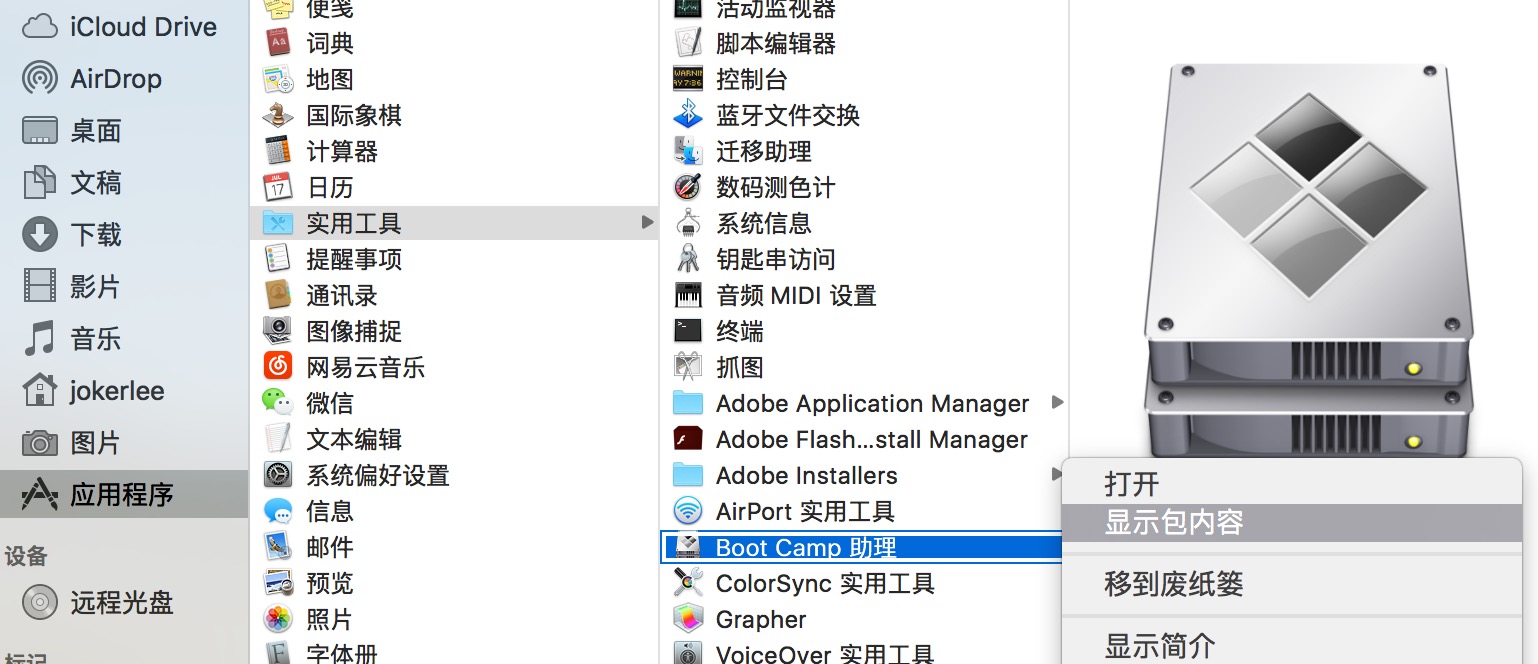Select AirDrop in the sidebar
The height and width of the screenshot is (664, 1538).
point(92,79)
